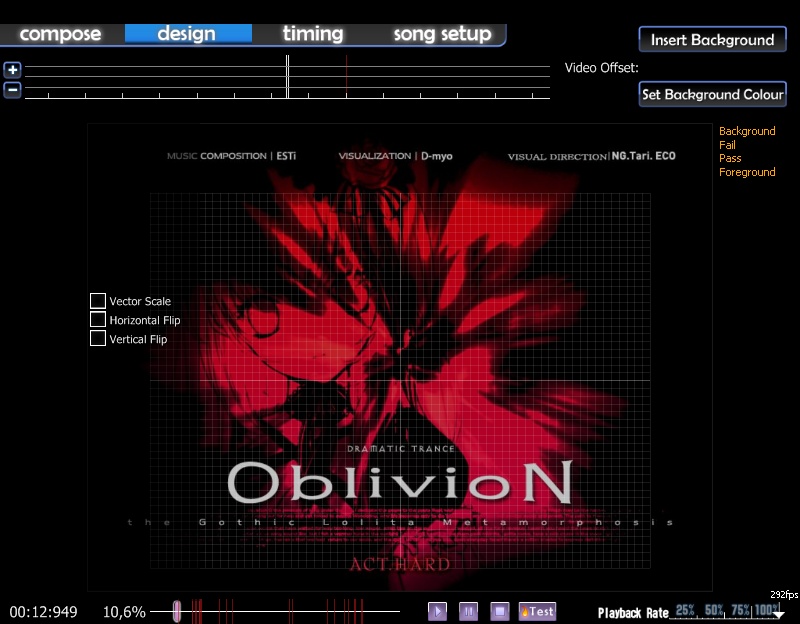Click the red marker in upper timeline
Screen dimensions: 800x624
pos(346,77)
